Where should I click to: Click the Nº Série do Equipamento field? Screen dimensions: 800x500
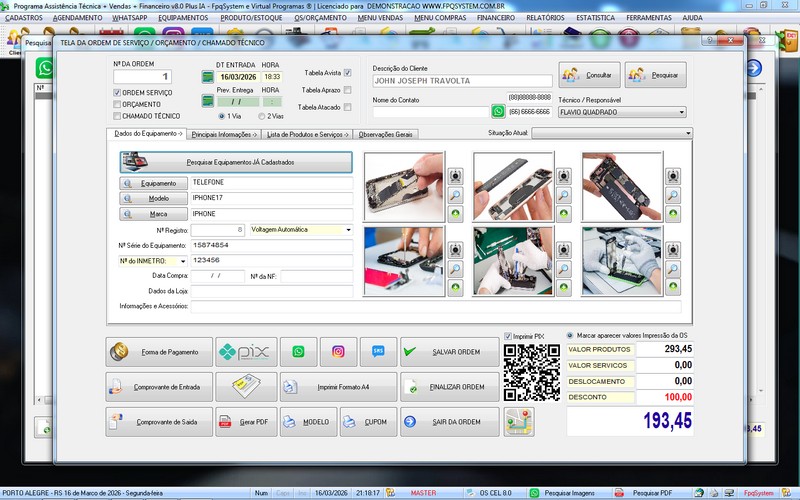[271, 245]
